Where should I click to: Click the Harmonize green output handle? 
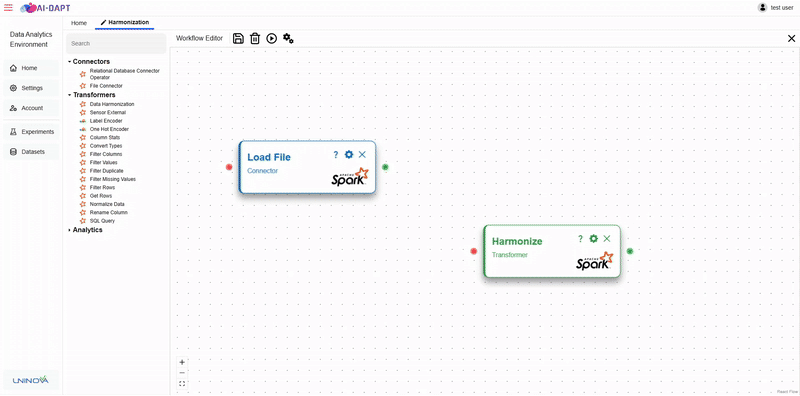(x=630, y=251)
